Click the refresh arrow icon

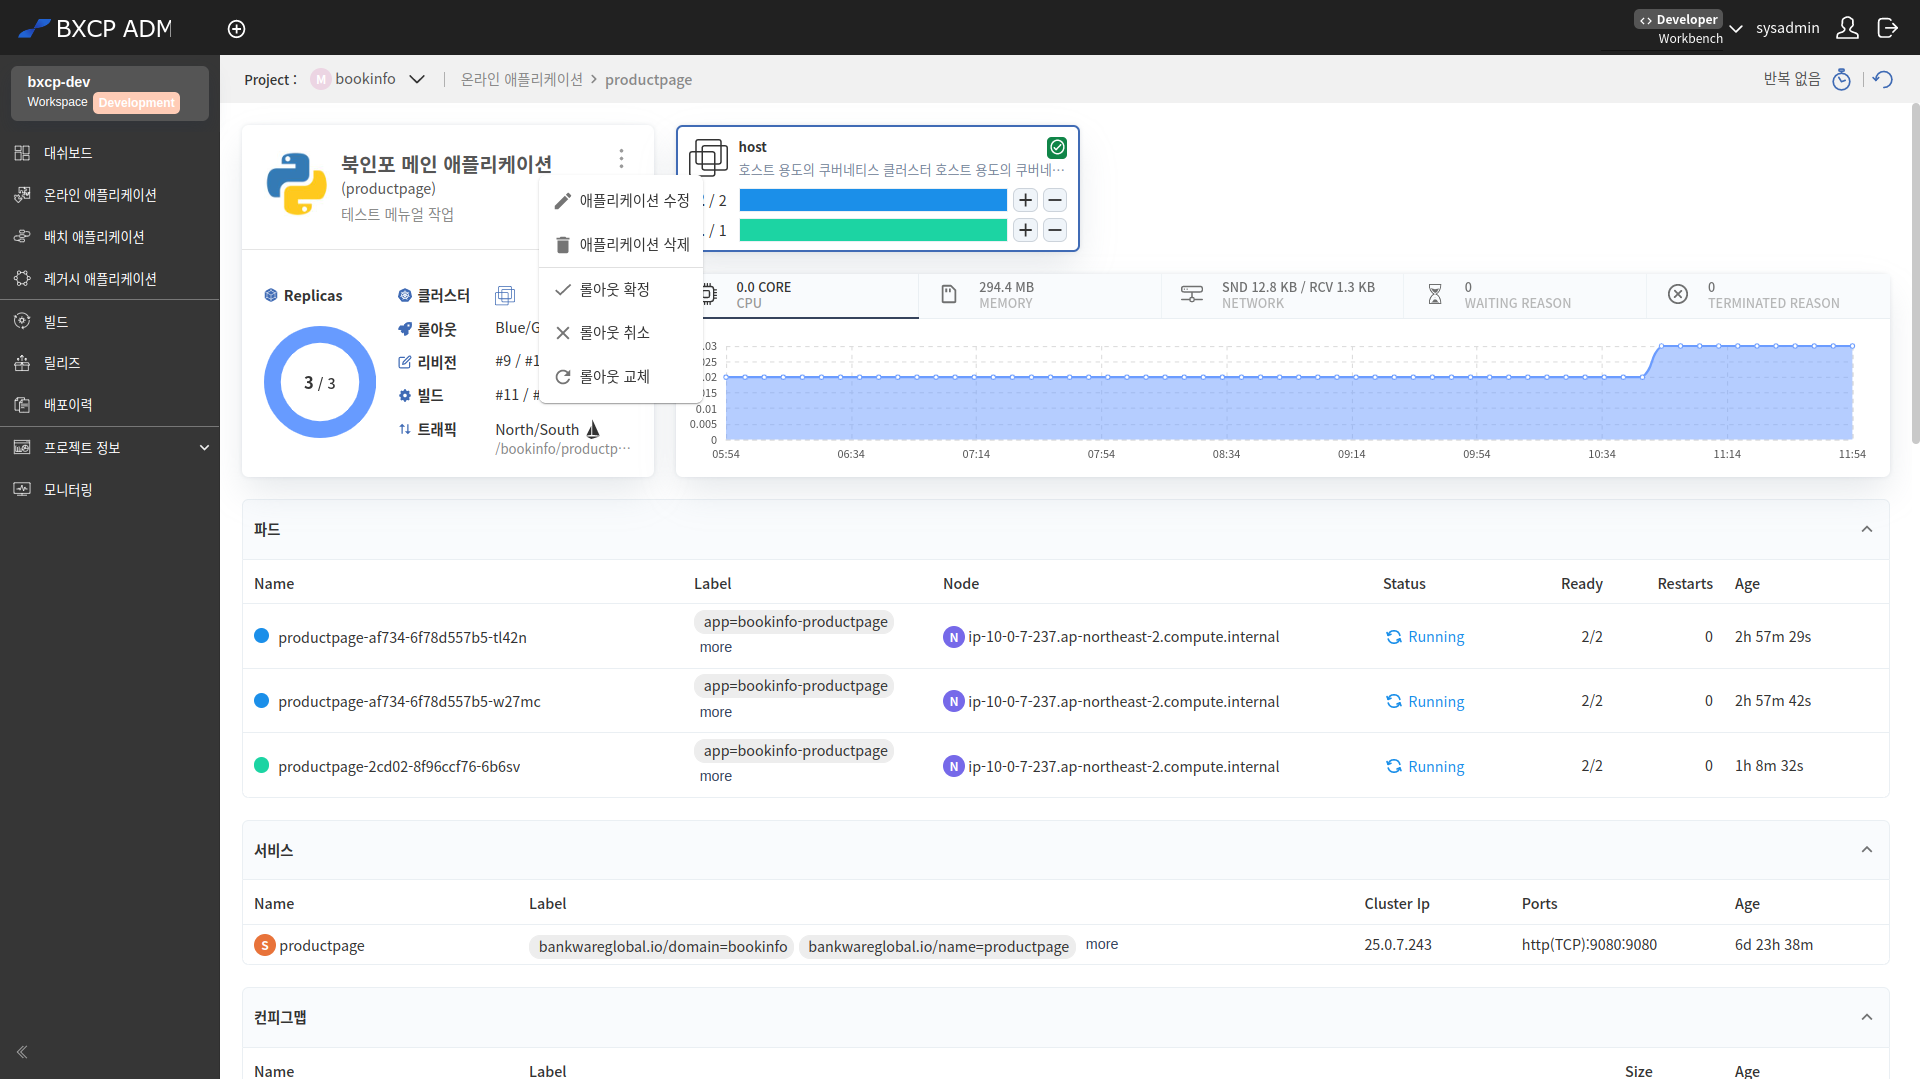tap(1883, 79)
